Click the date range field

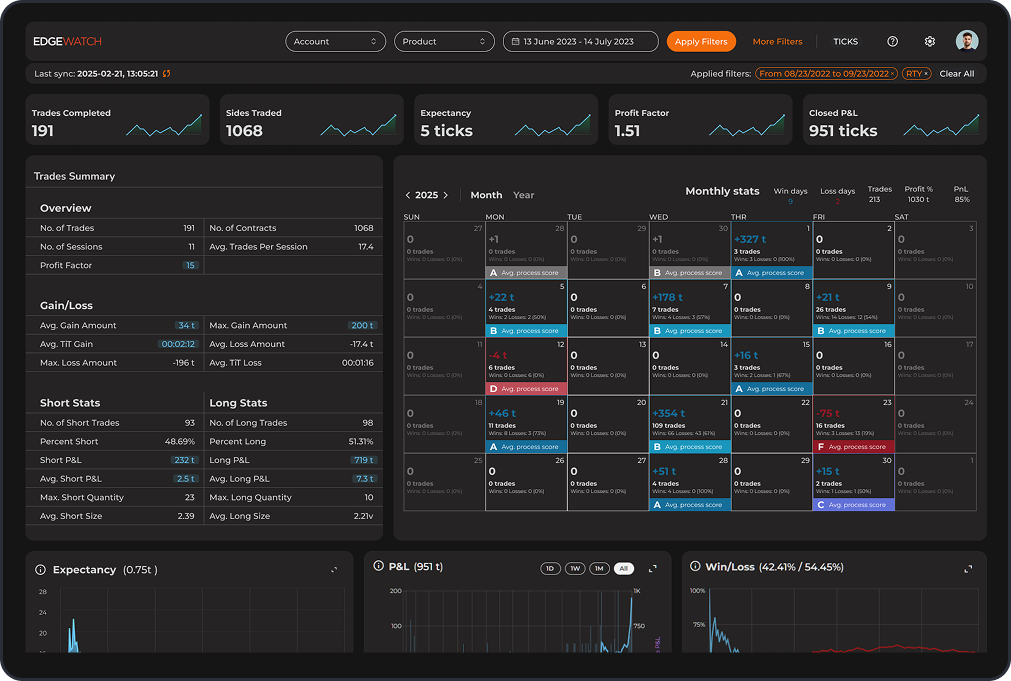[580, 42]
